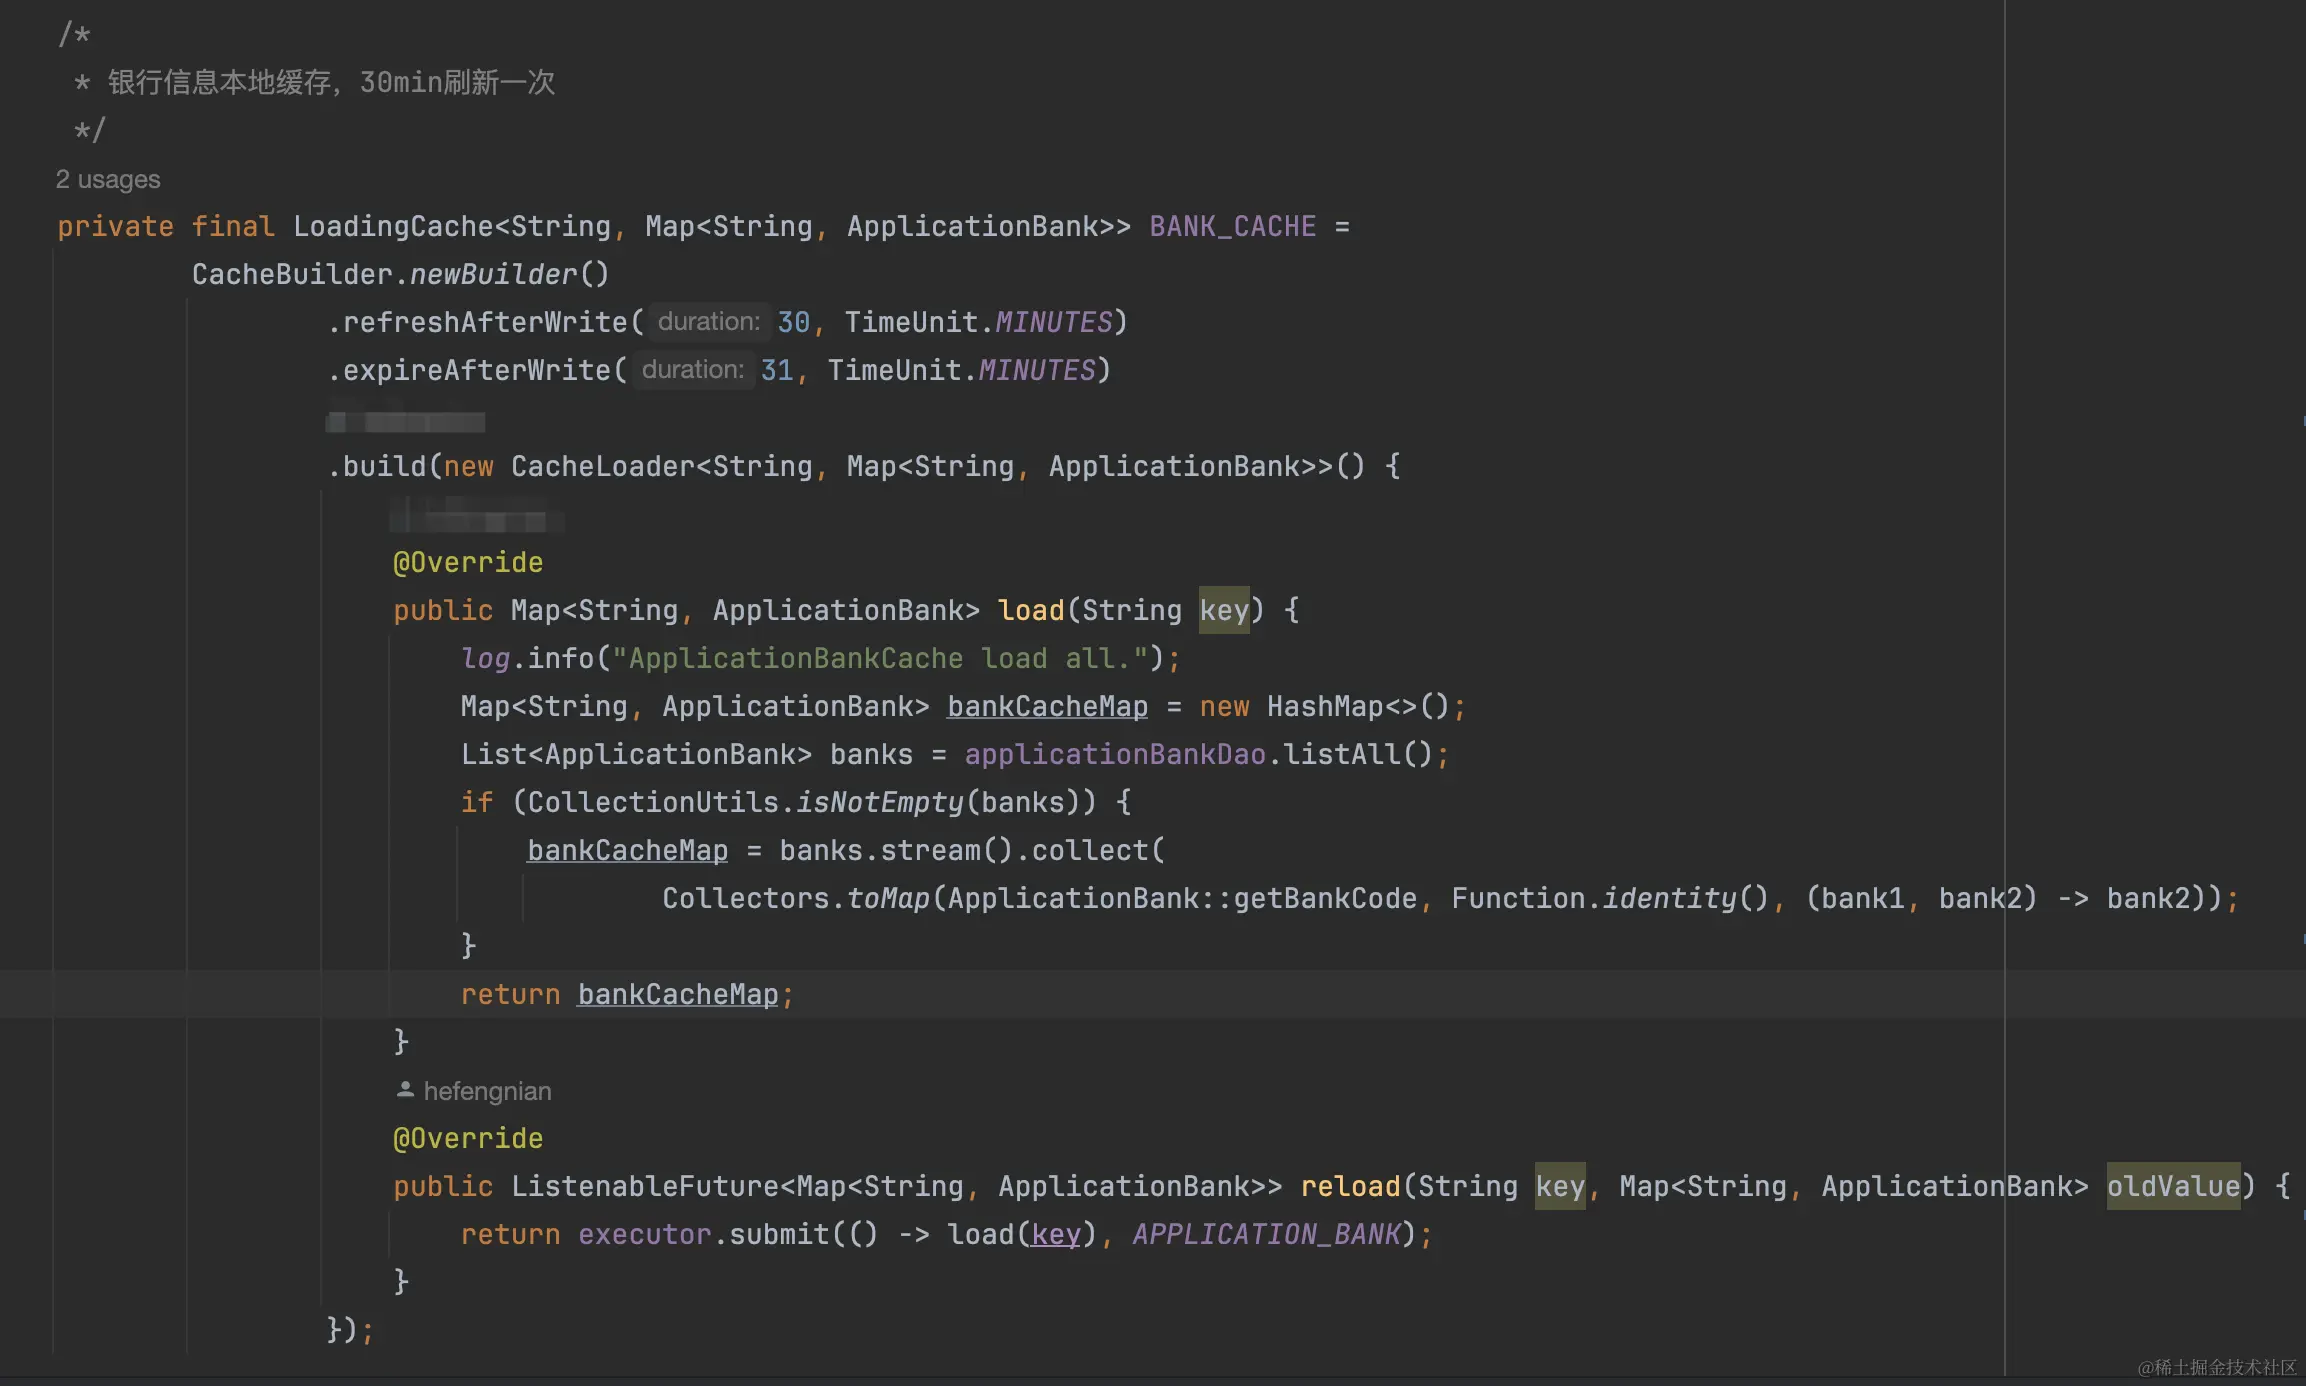
Task: Click the 'new' keyword before HashMap
Action: [1224, 706]
